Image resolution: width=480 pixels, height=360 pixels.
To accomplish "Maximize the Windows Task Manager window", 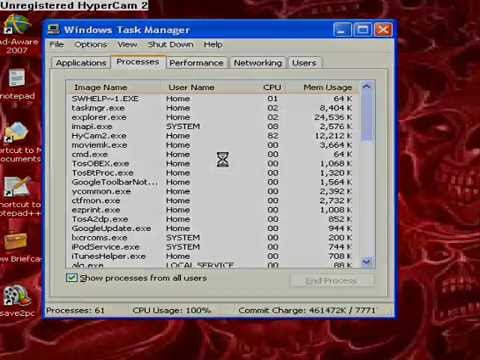I will pos(363,30).
